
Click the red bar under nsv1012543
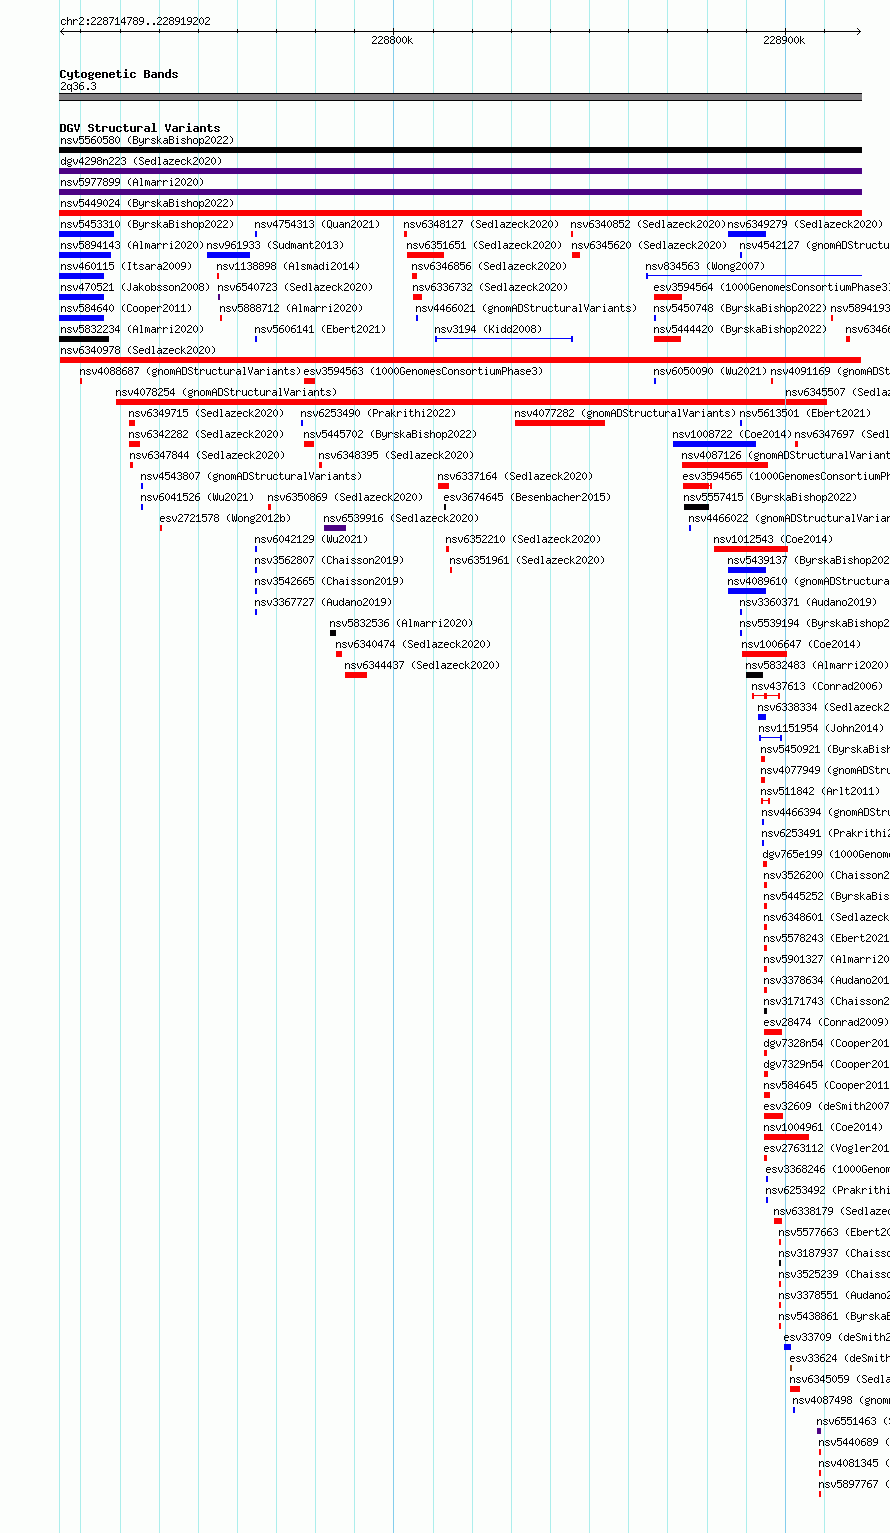[x=751, y=549]
